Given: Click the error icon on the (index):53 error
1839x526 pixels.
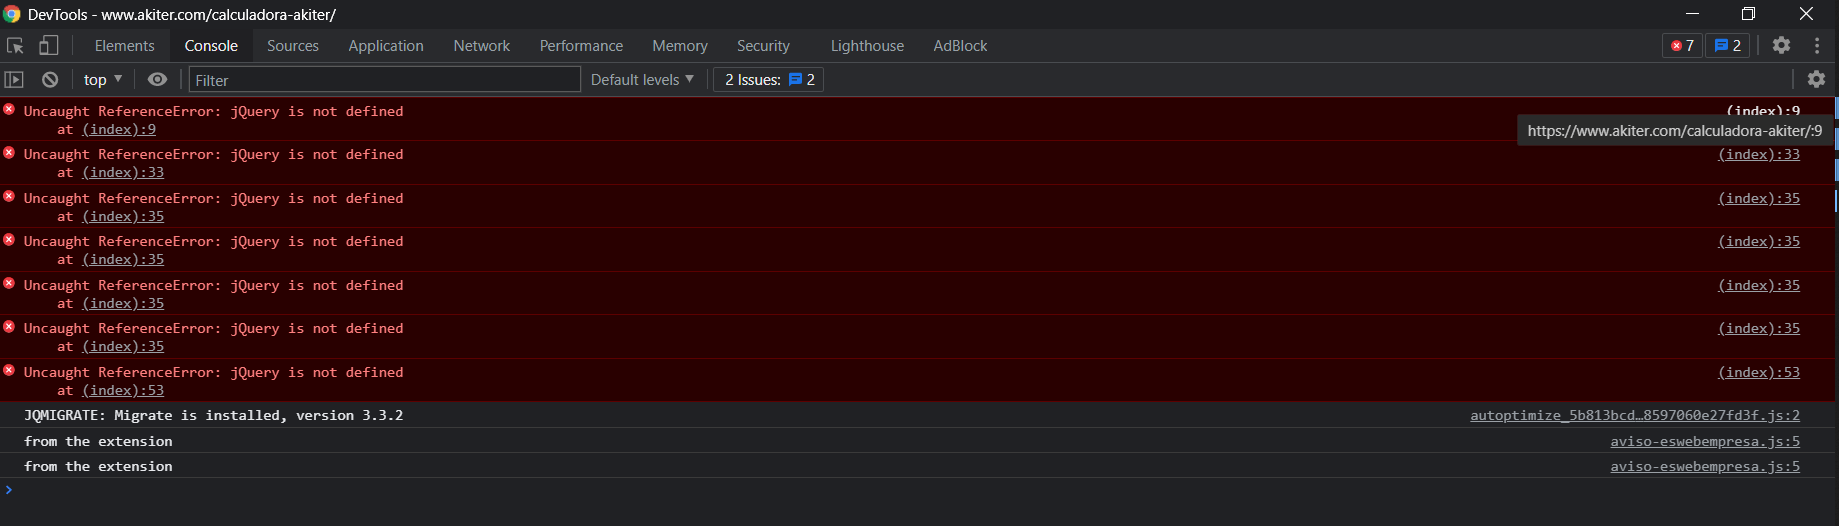Looking at the screenshot, I should click(x=9, y=370).
